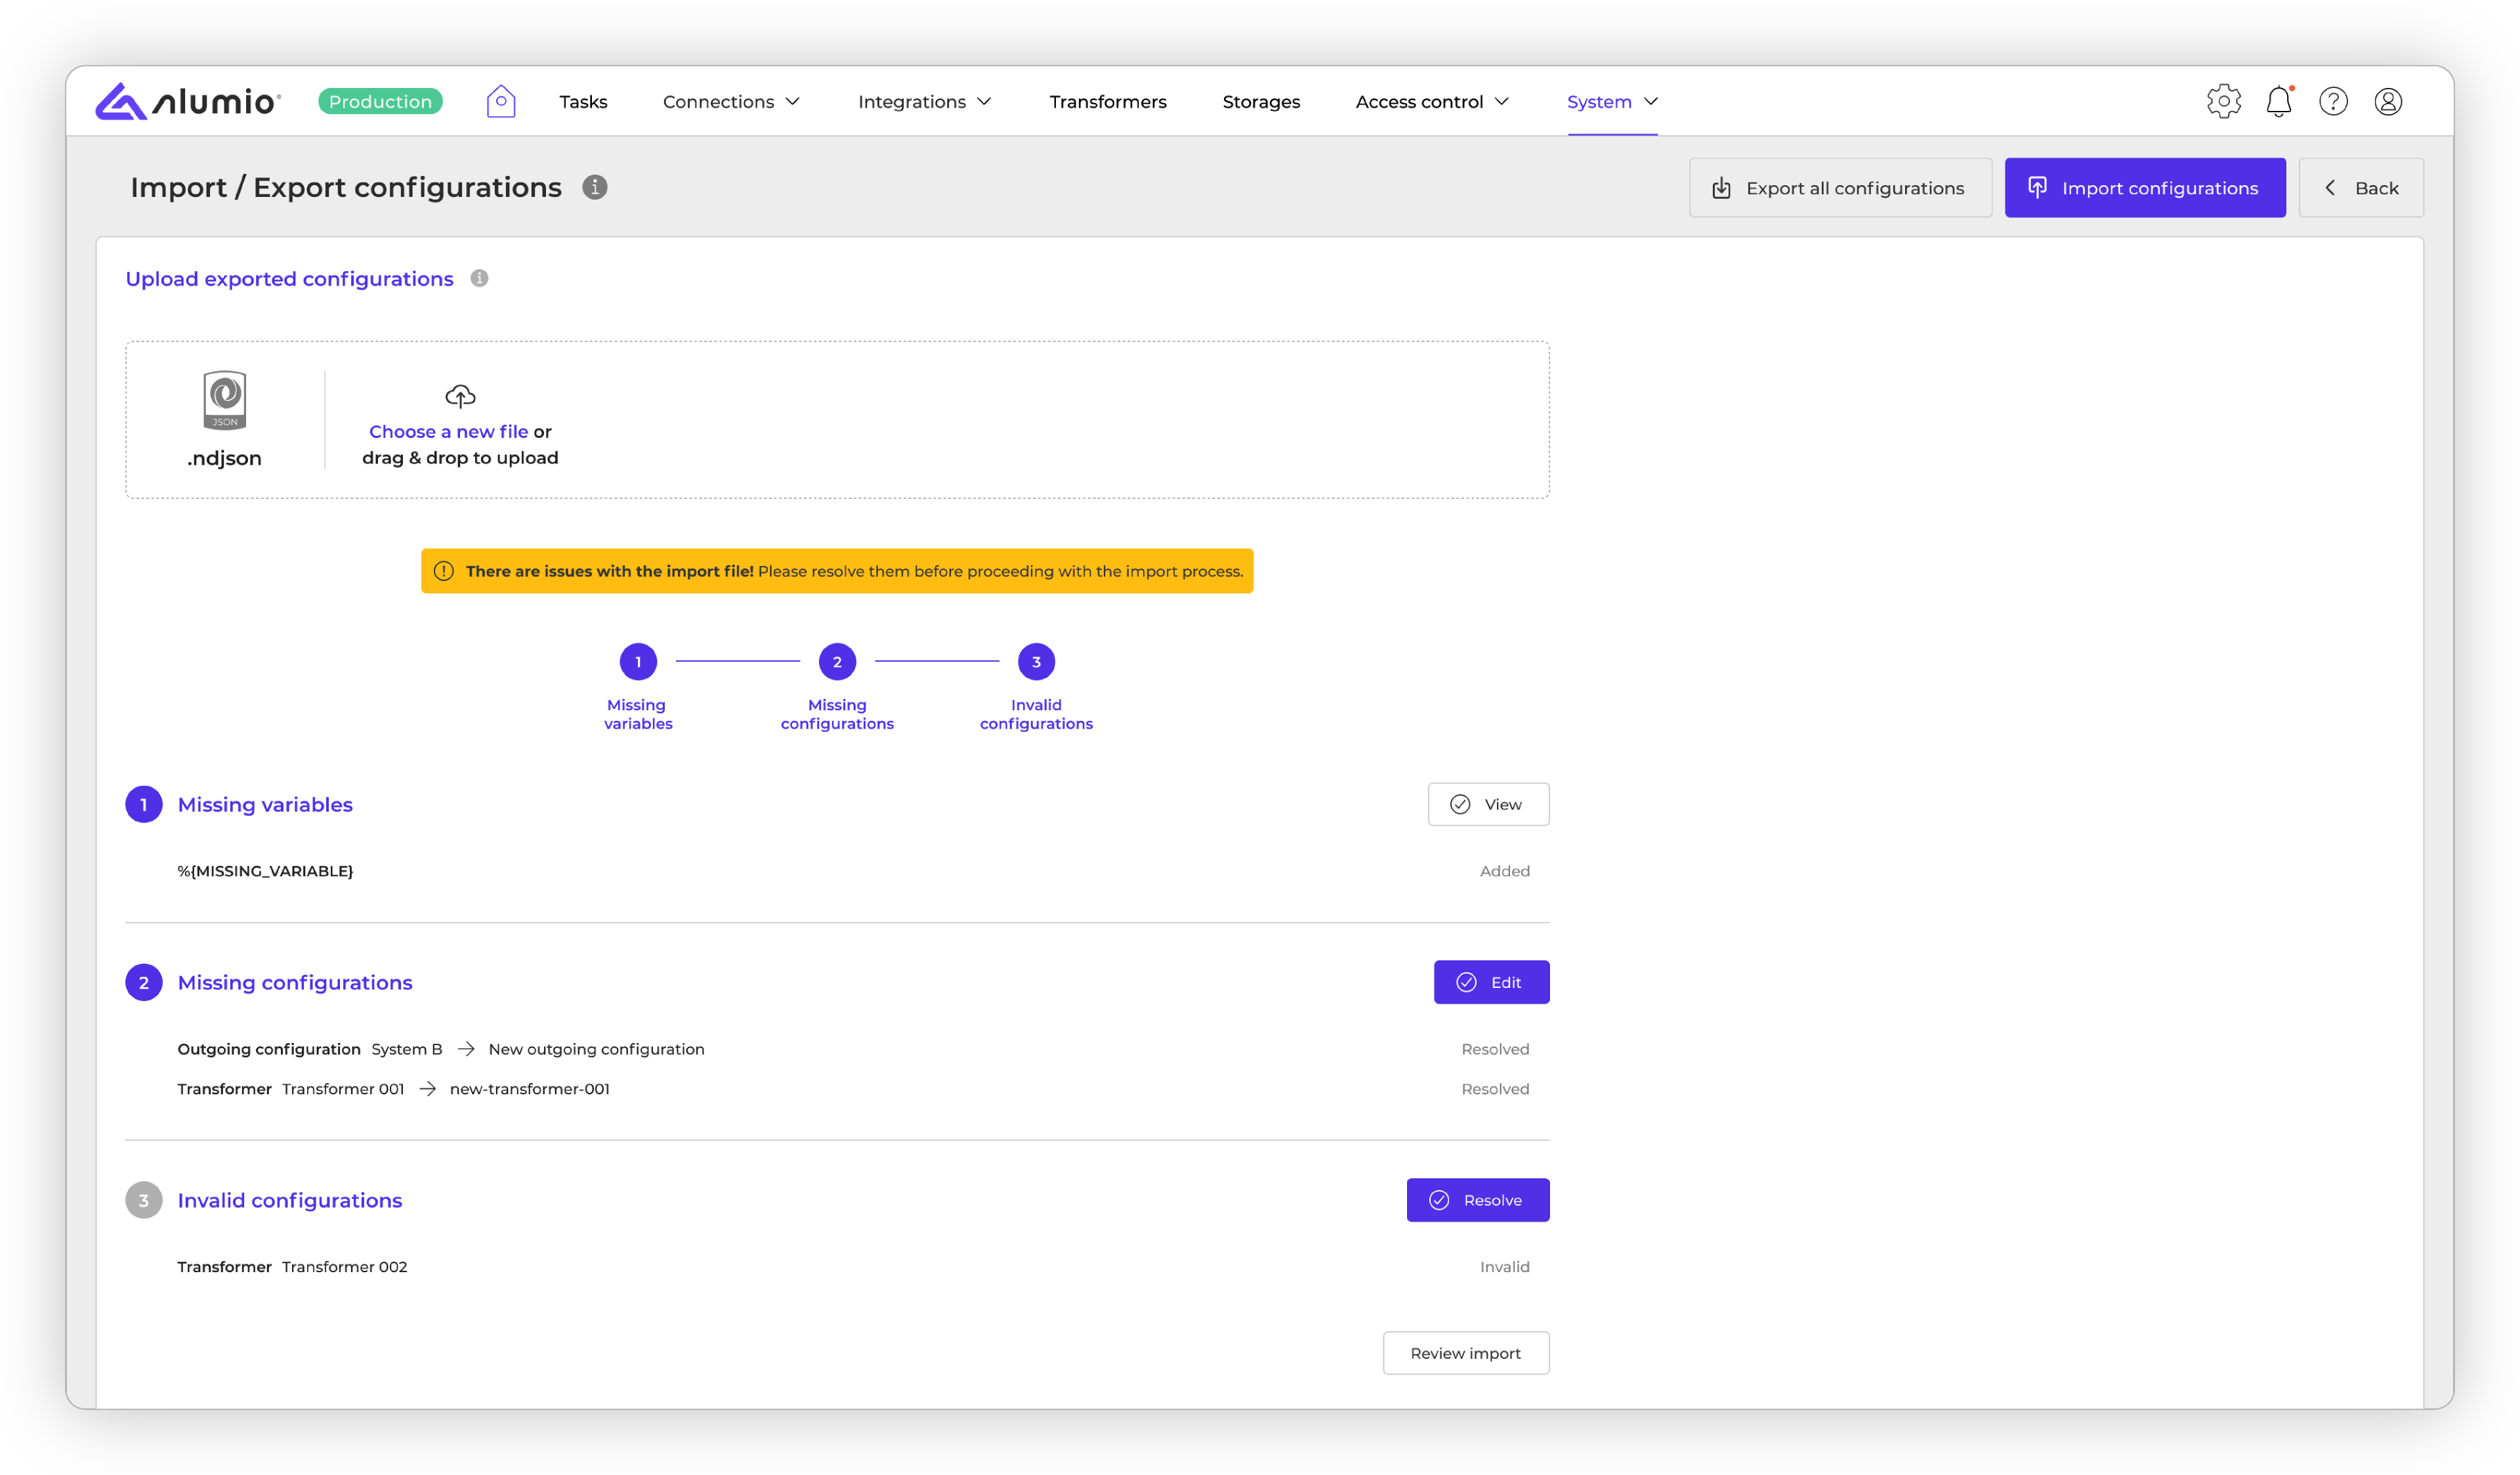This screenshot has height=1475, width=2520.
Task: Click the Choose a new file link
Action: [x=448, y=431]
